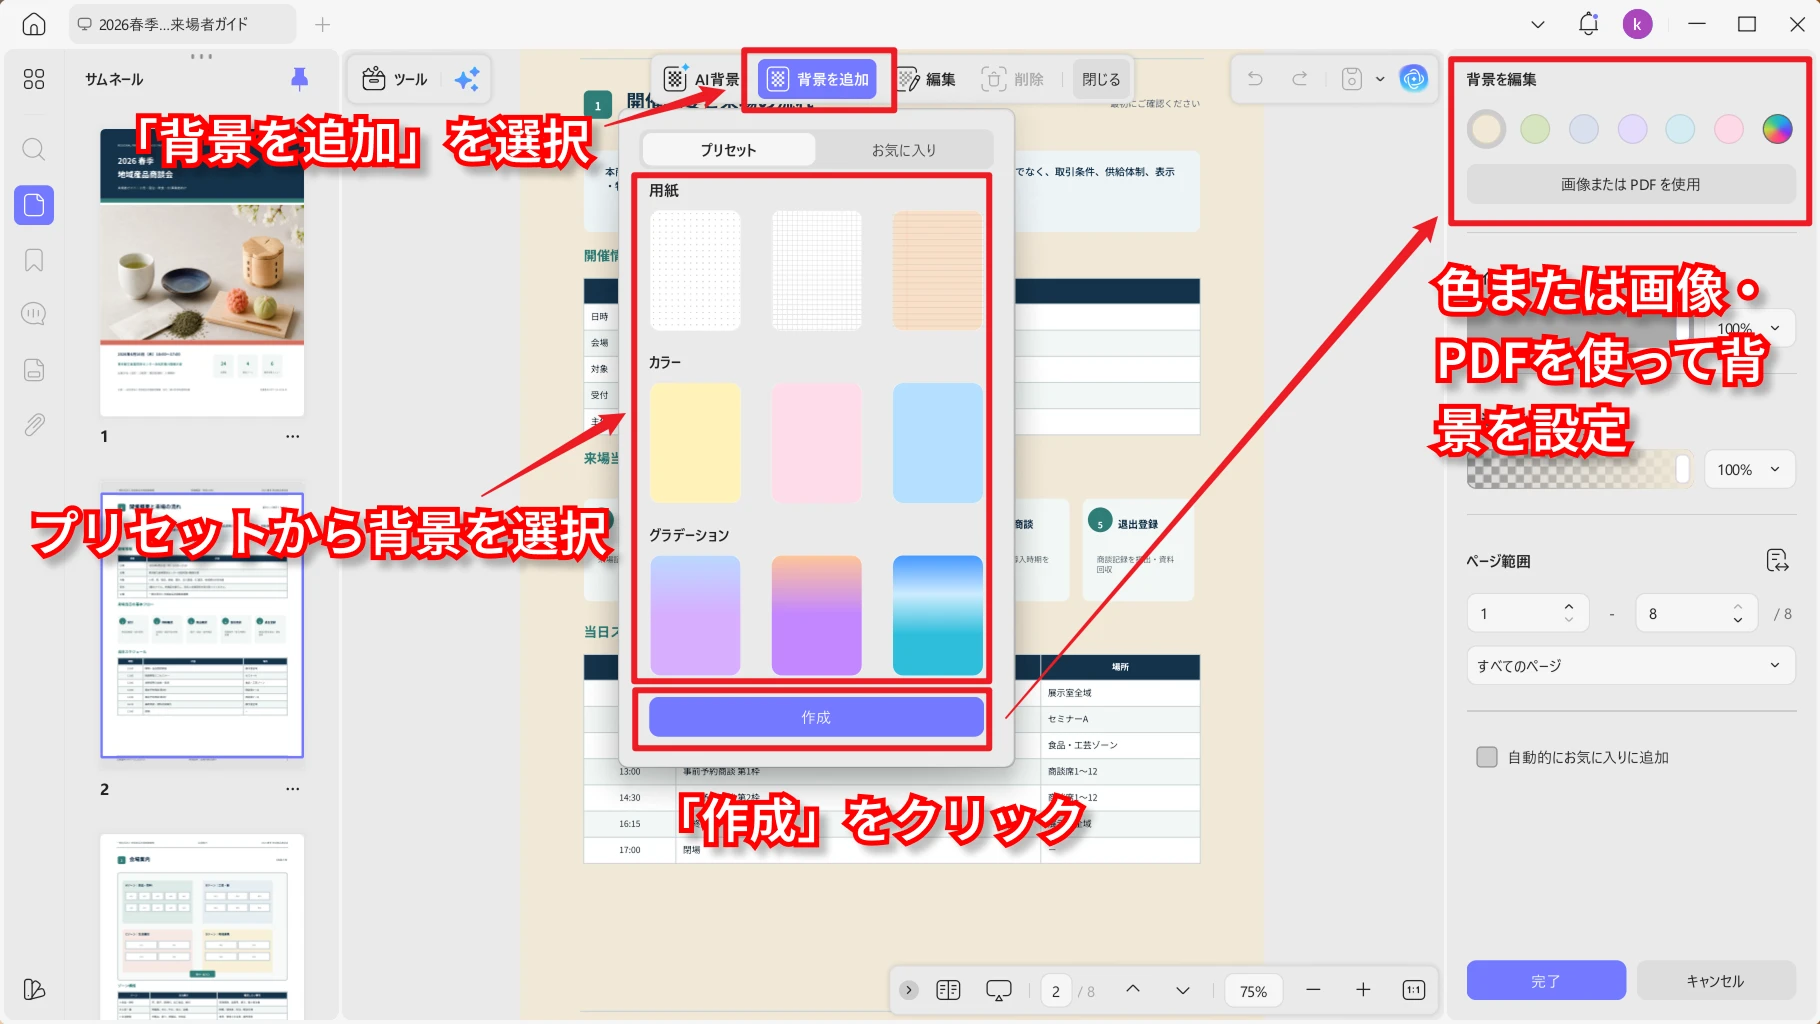
Task: Start slideshow presentation icon
Action: point(999,990)
